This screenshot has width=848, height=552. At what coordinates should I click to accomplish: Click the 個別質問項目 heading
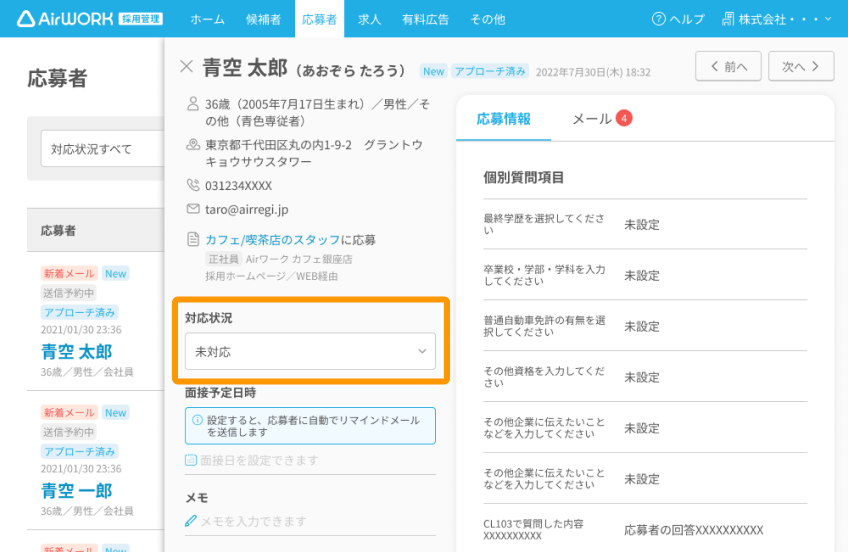click(524, 177)
